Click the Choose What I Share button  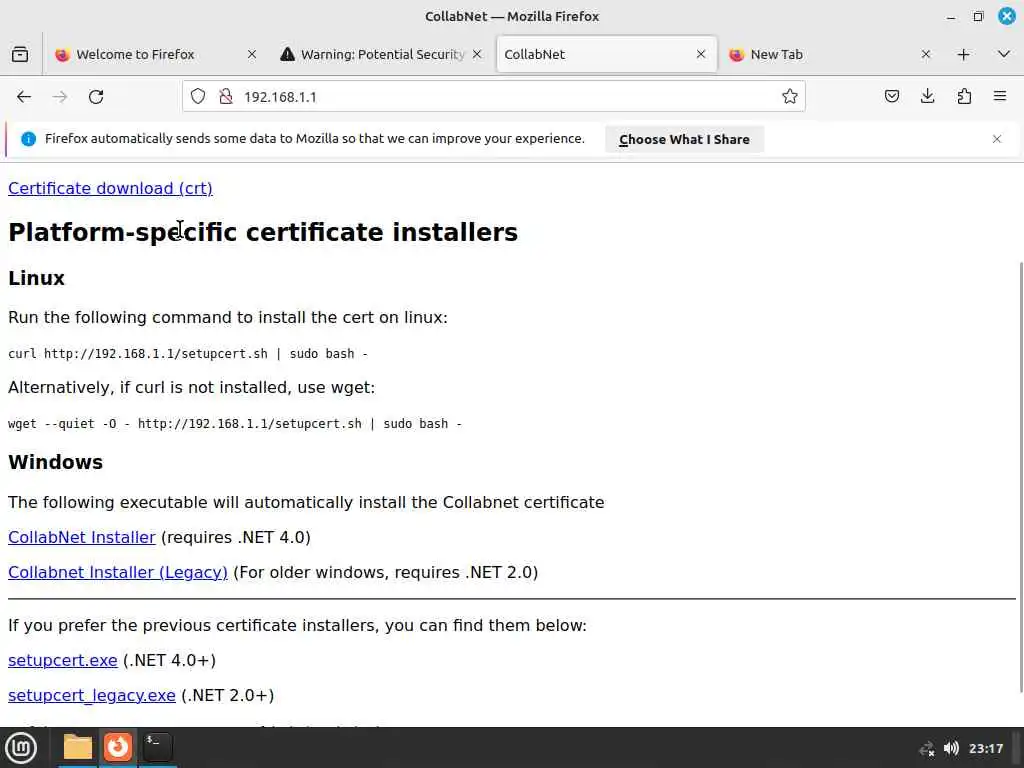coord(684,139)
